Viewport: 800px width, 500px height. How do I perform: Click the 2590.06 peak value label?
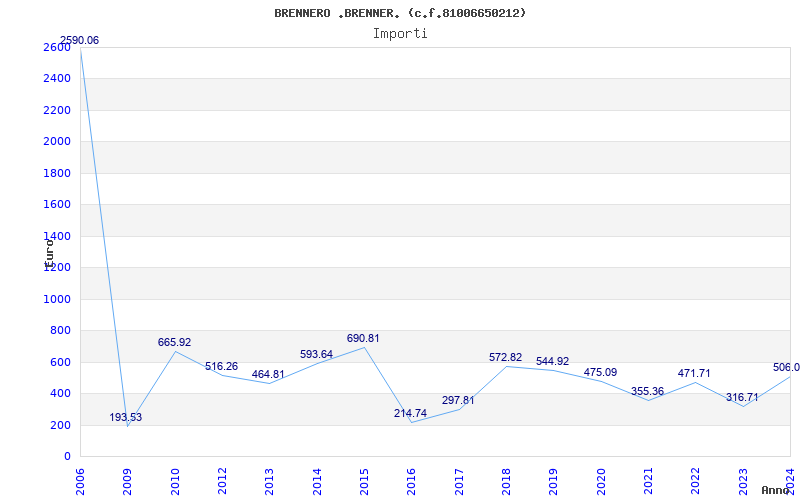[x=79, y=41]
